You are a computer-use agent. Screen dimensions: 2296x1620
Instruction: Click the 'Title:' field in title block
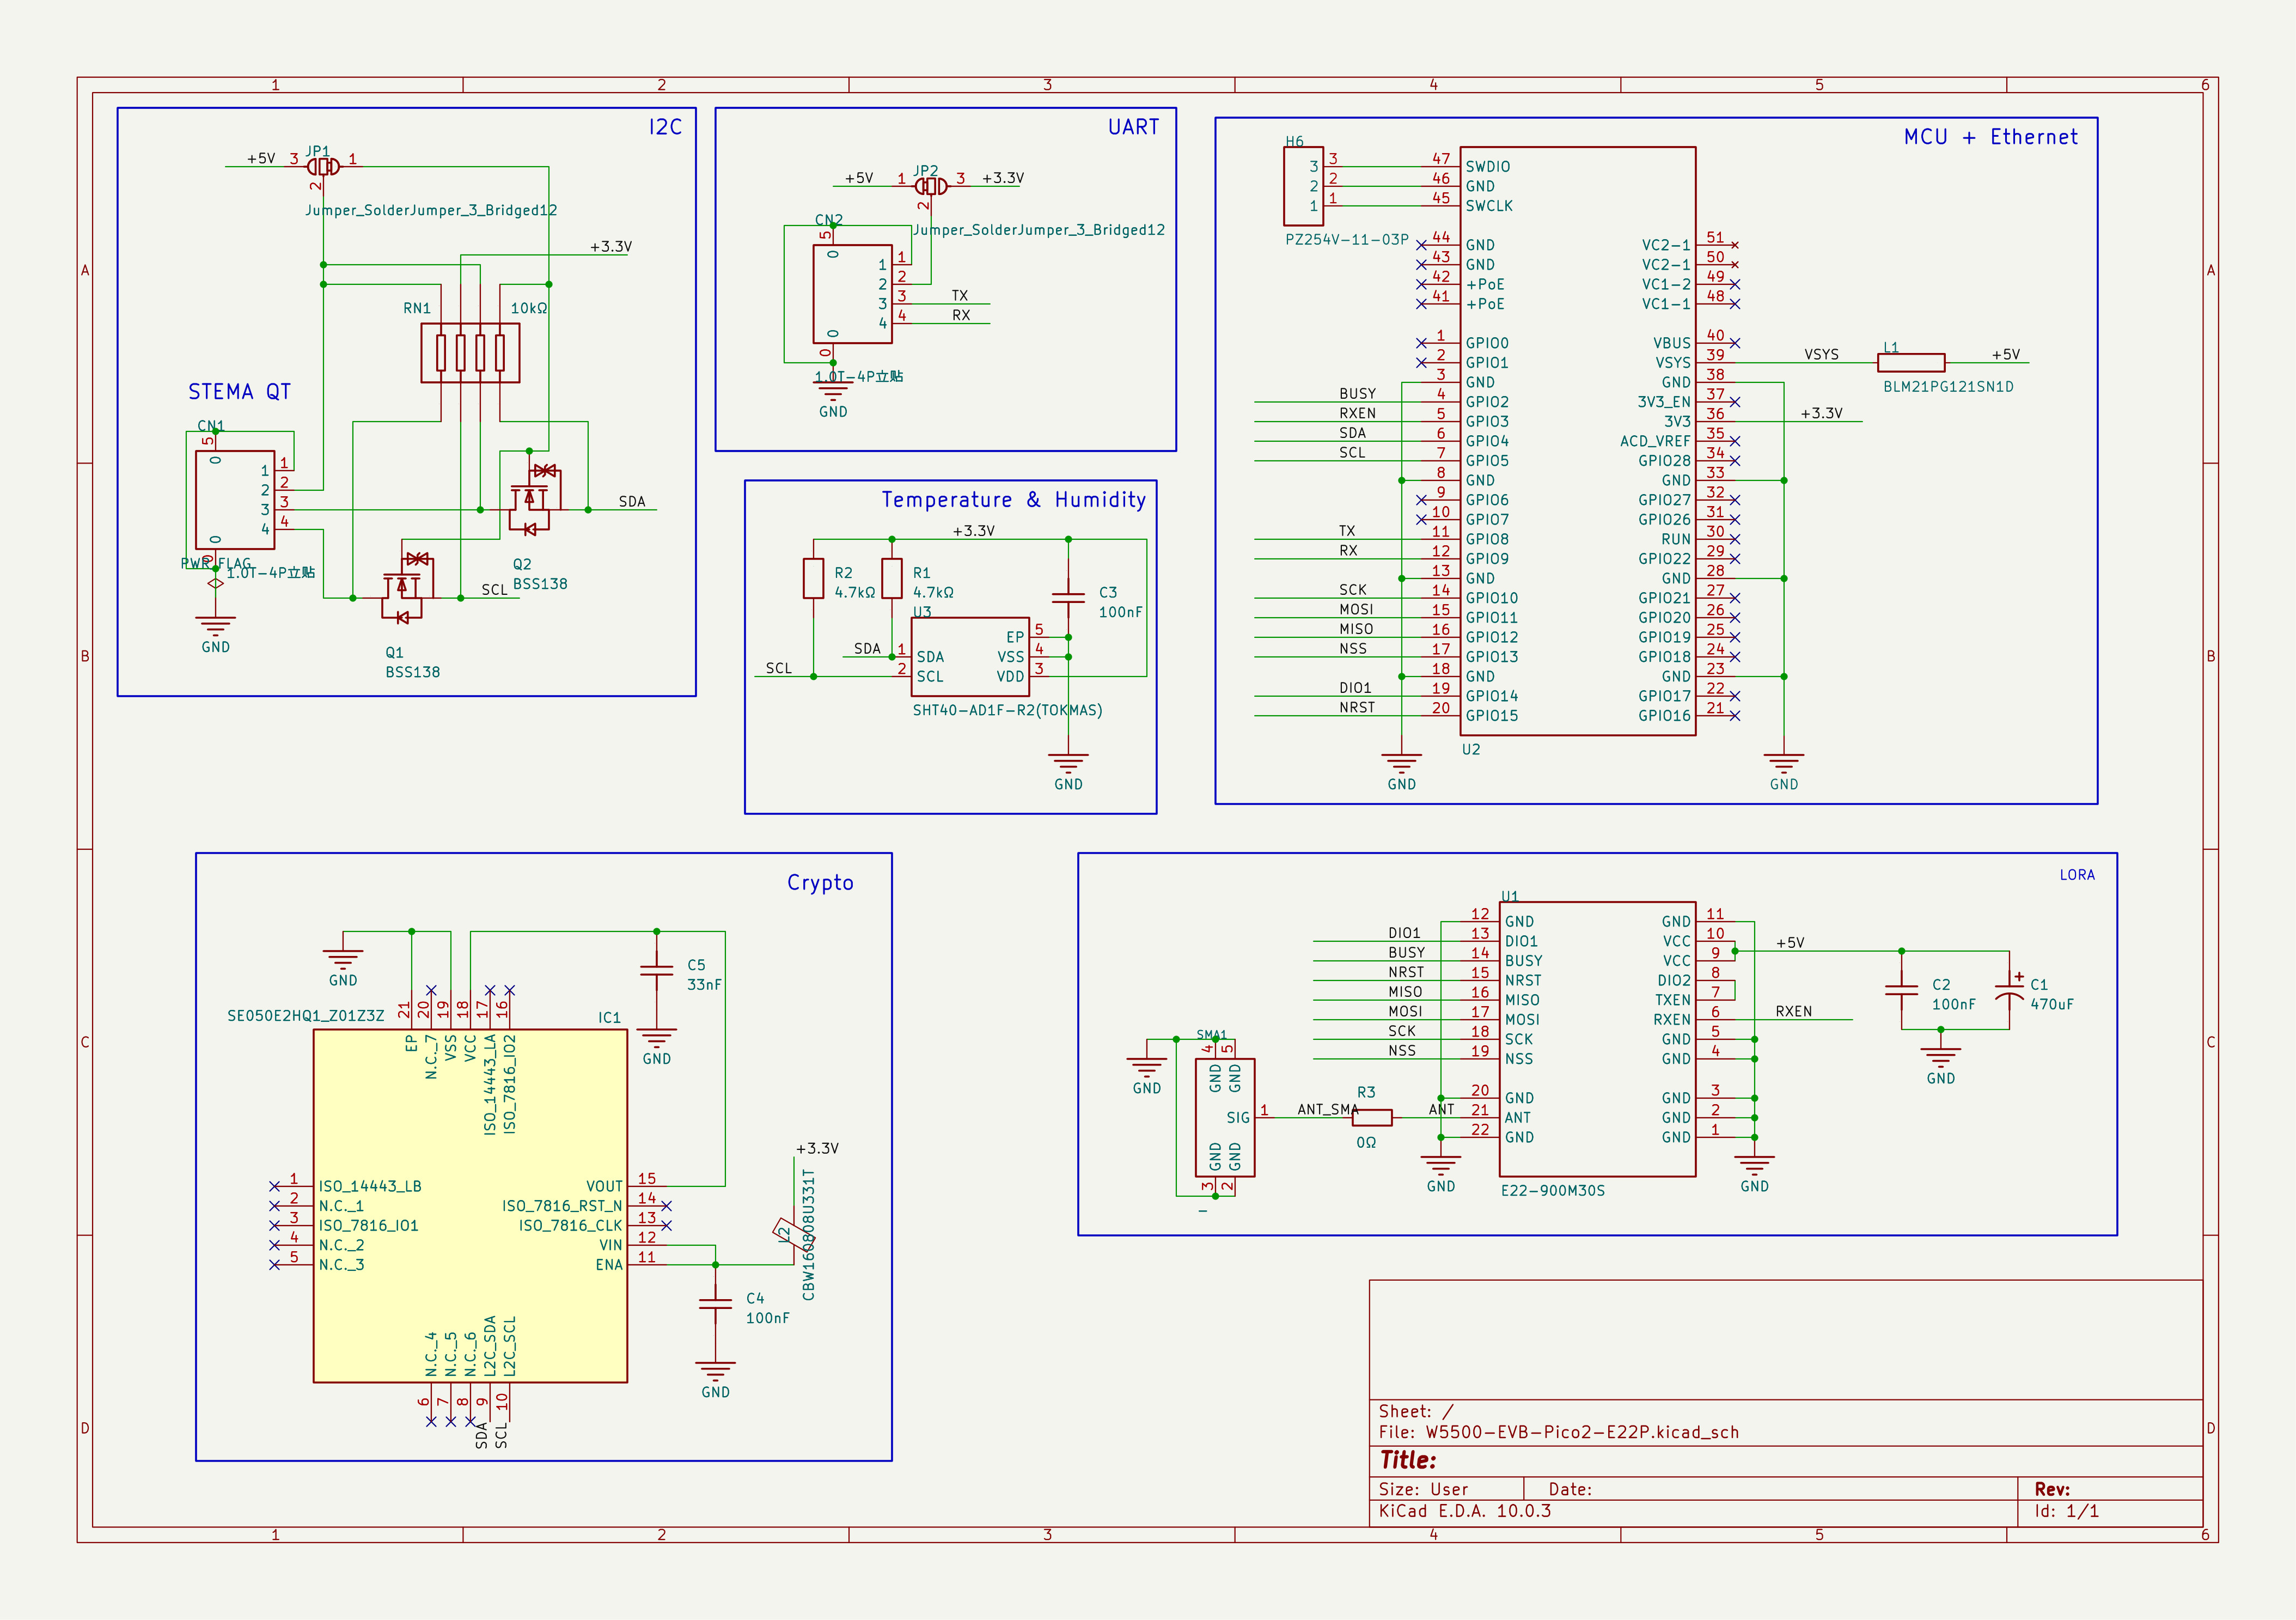pyautogui.click(x=1408, y=1460)
